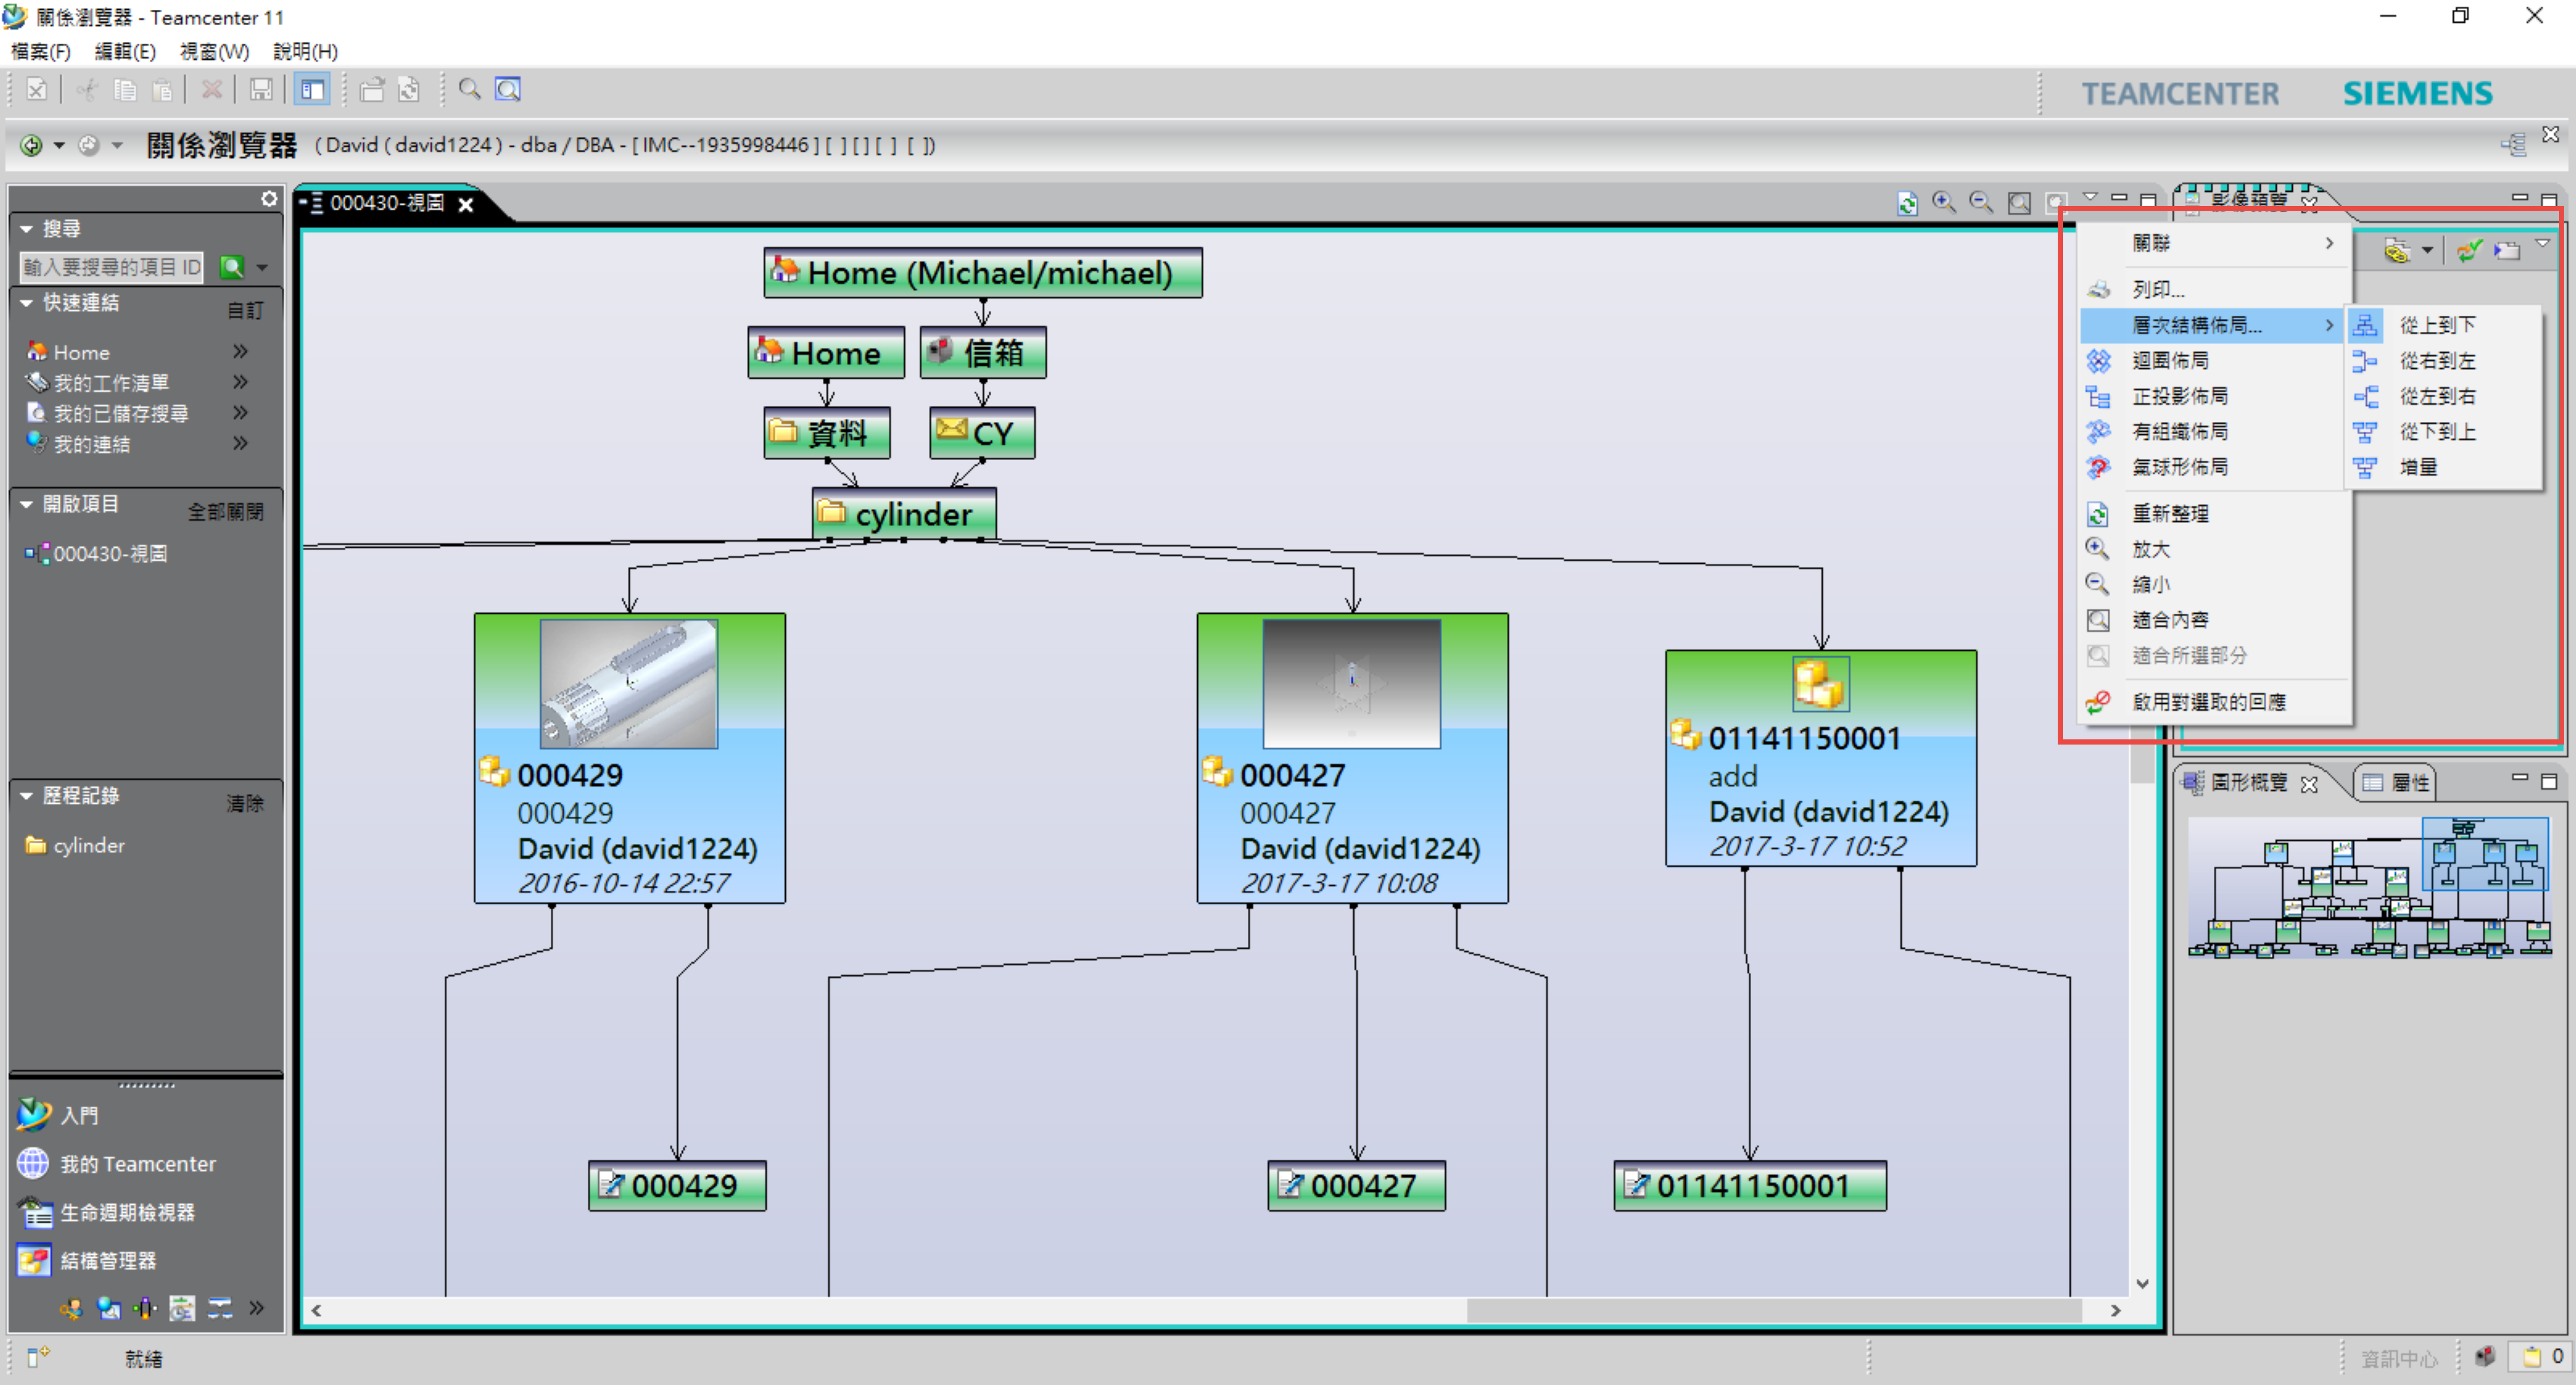Choose 重新整理 from context menu
The image size is (2576, 1385).
click(x=2214, y=514)
